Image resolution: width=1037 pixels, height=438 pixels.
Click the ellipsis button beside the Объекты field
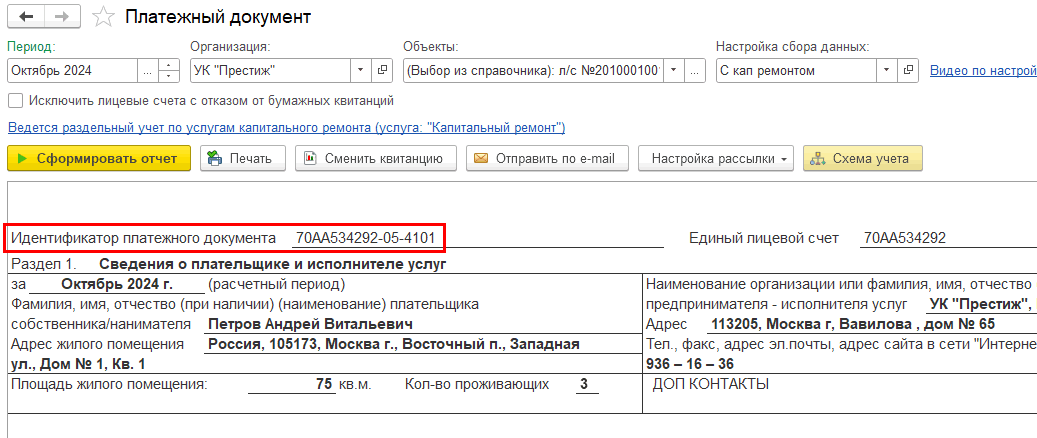click(x=674, y=71)
